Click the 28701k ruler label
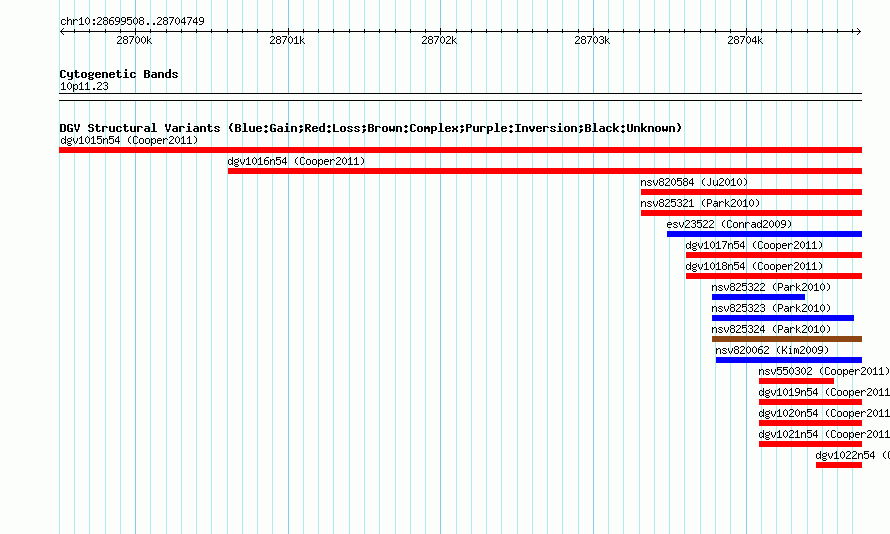This screenshot has height=534, width=890. pyautogui.click(x=287, y=40)
